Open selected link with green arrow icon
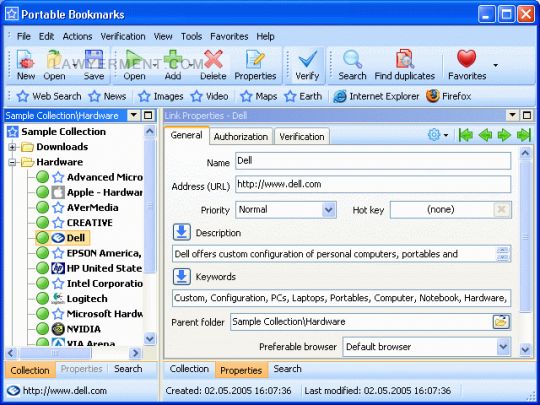Image resolution: width=540 pixels, height=405 pixels. (x=134, y=65)
